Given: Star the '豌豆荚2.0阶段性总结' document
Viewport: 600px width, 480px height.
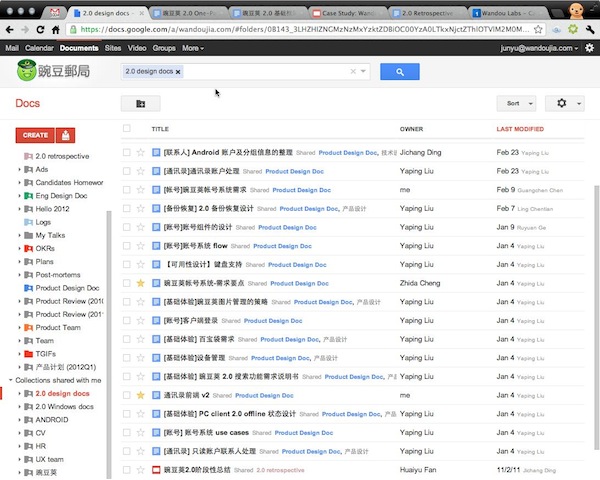Looking at the screenshot, I should click(141, 469).
